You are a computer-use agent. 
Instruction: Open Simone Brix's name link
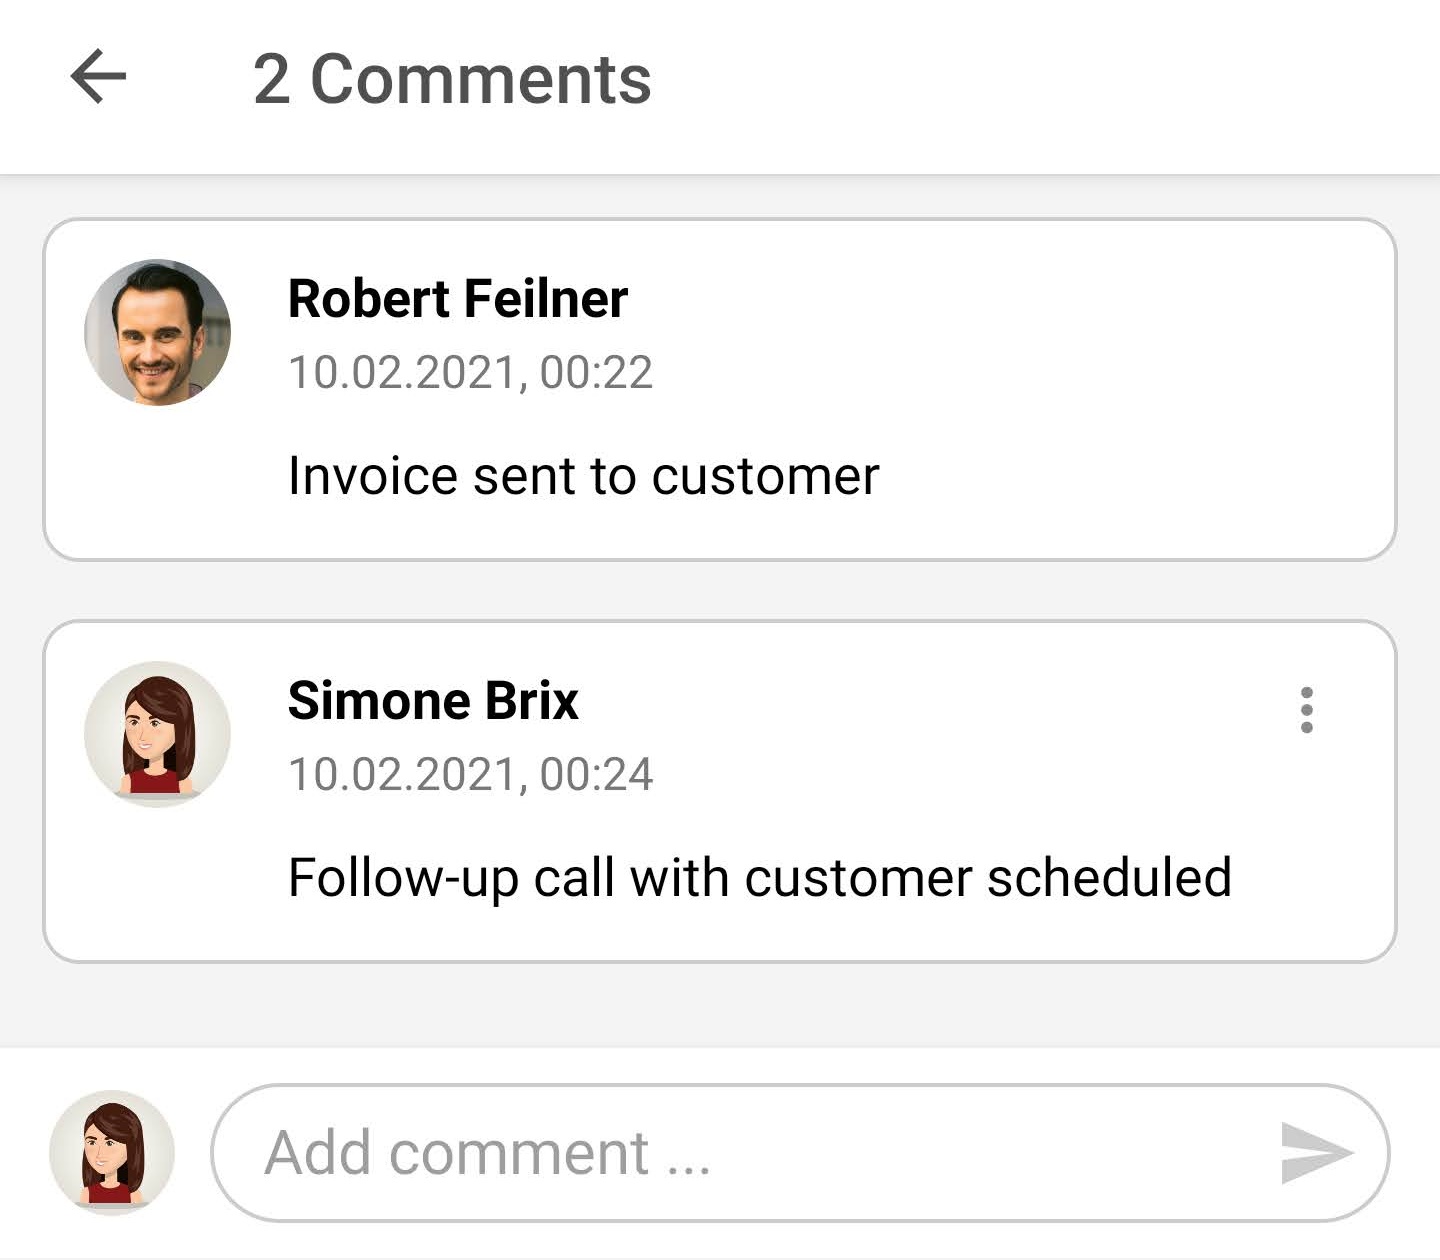pyautogui.click(x=433, y=700)
